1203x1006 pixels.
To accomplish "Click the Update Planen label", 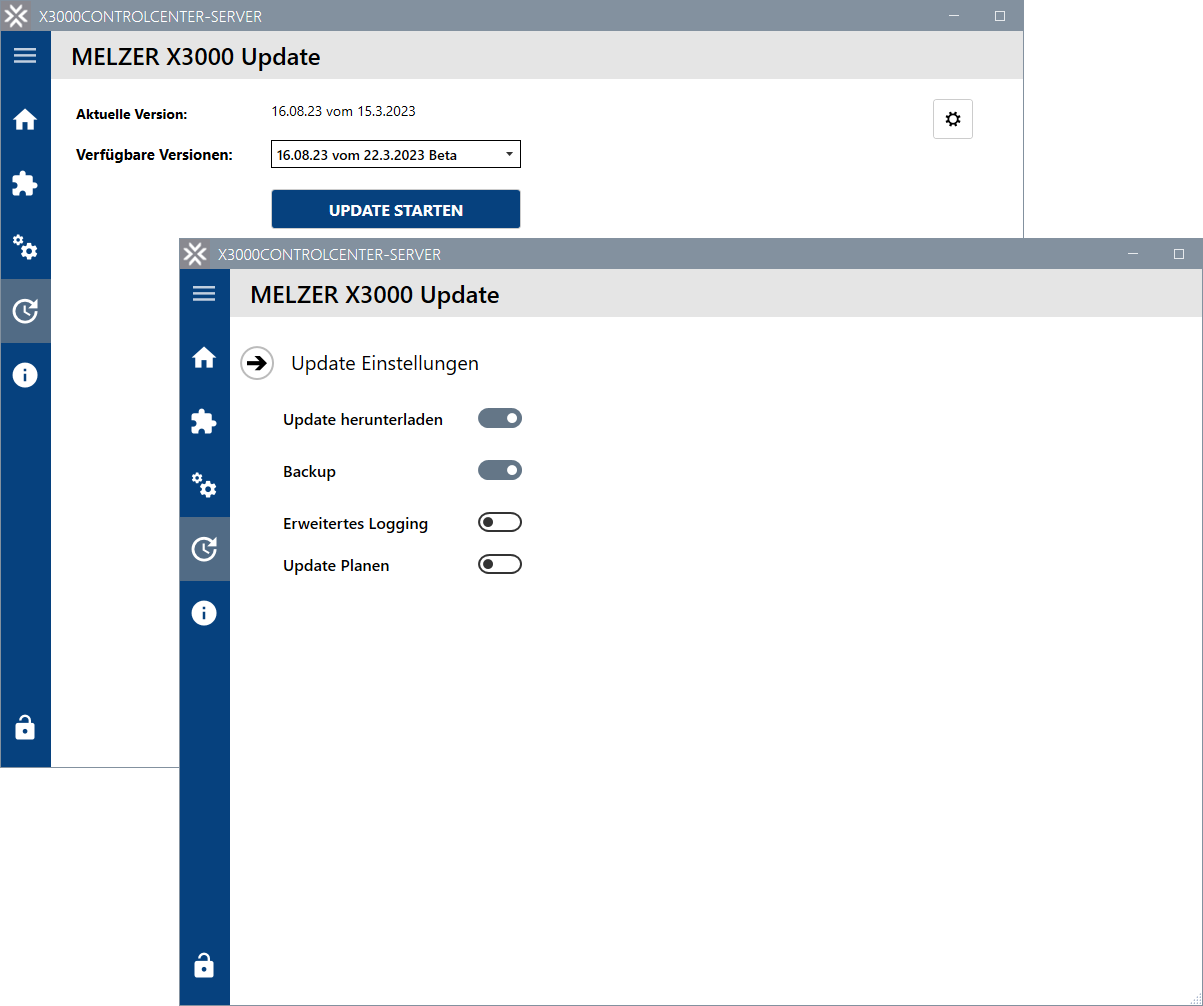I will (x=336, y=565).
